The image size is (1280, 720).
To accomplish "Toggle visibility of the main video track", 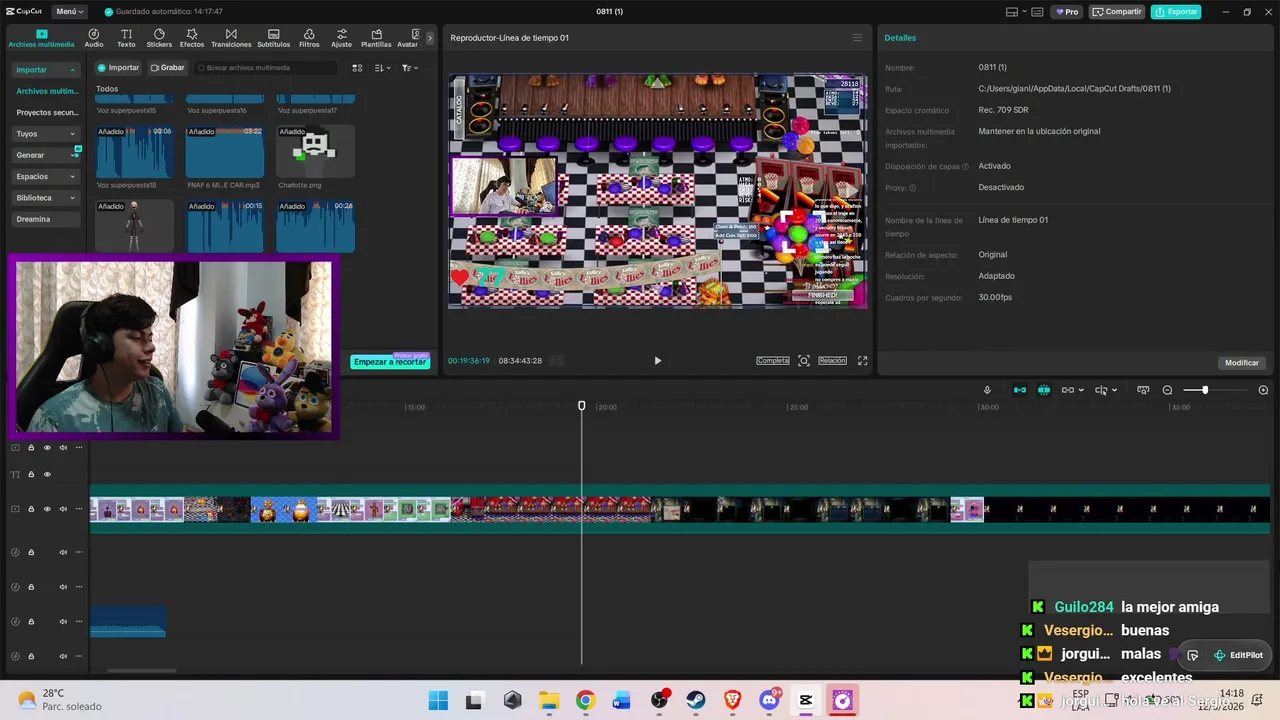I will pos(47,509).
